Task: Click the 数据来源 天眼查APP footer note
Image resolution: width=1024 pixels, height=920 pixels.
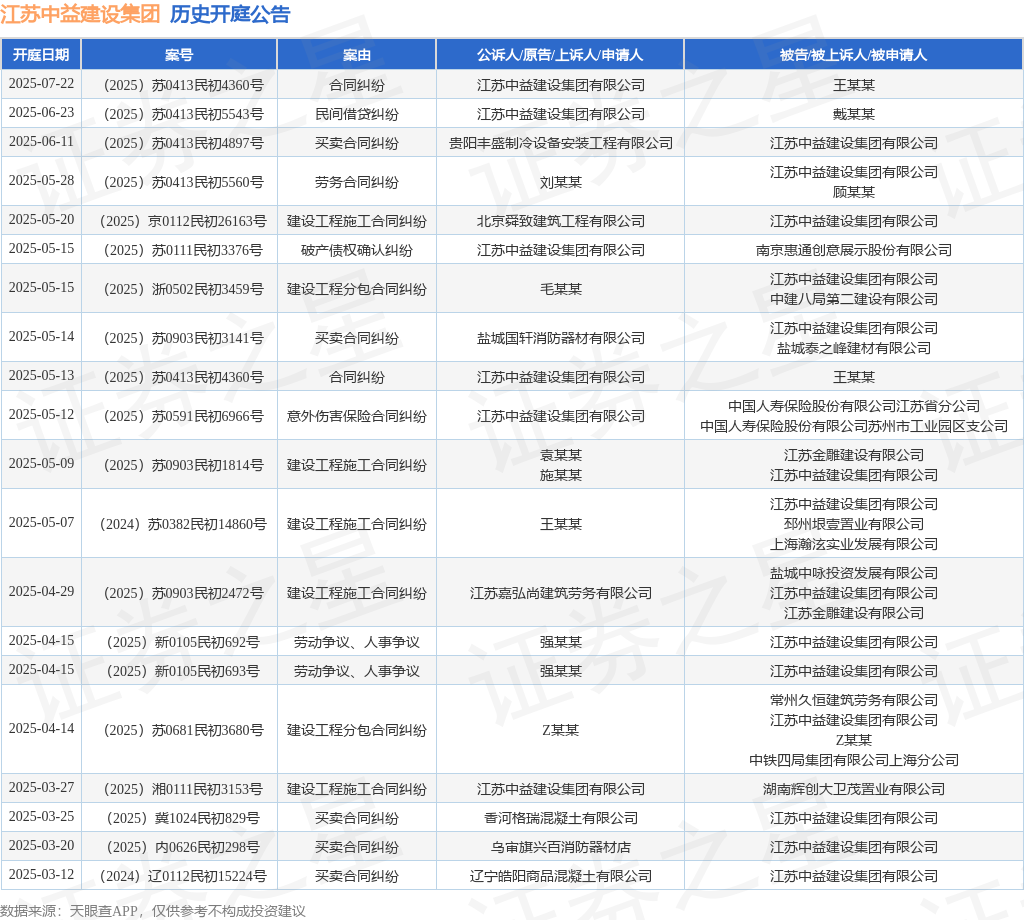Action: pos(153,911)
